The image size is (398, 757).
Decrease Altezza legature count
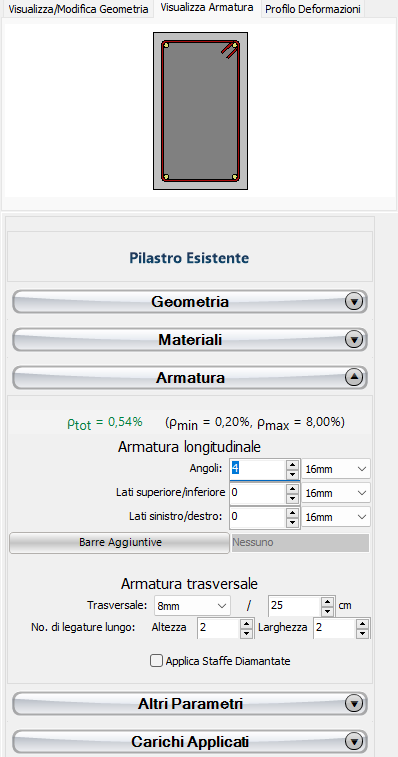247,634
